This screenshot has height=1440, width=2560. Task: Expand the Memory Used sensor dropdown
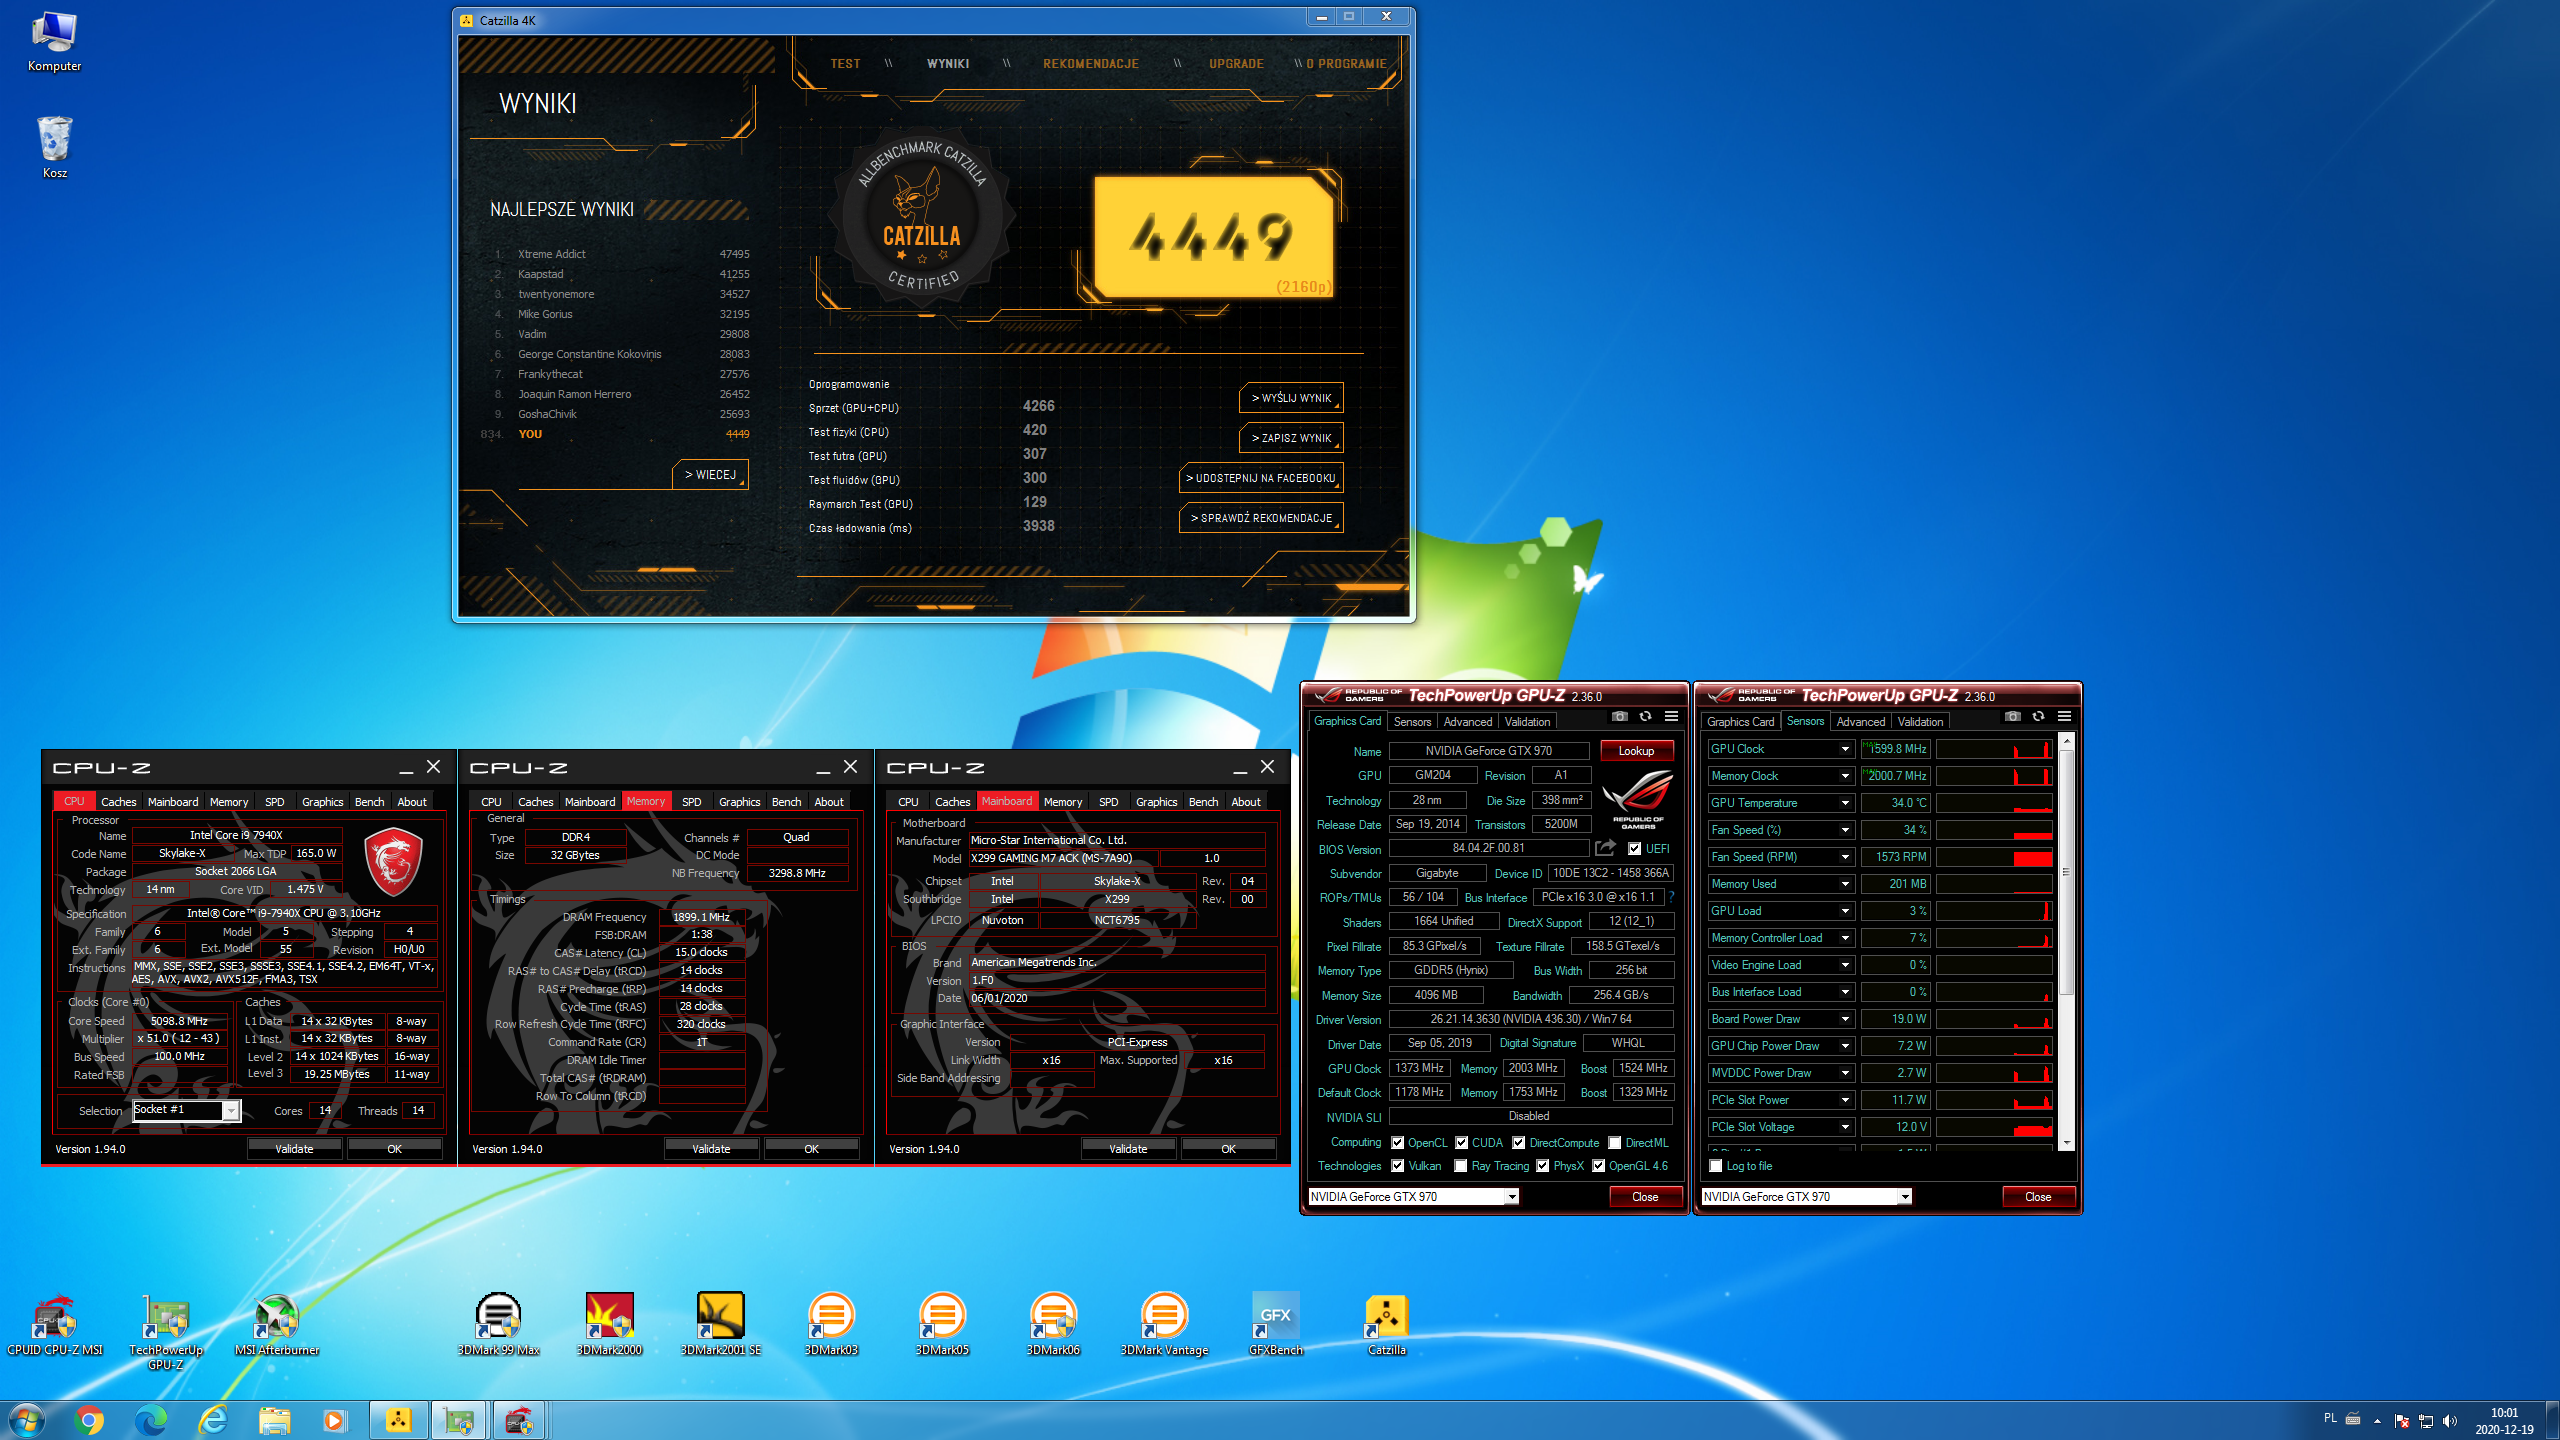[1845, 884]
